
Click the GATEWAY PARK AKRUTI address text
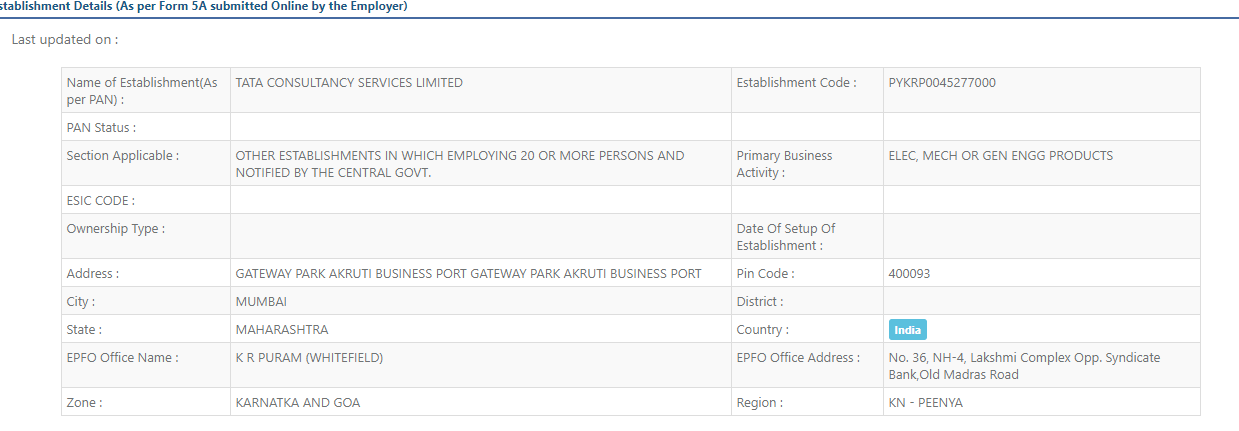pyautogui.click(x=468, y=273)
